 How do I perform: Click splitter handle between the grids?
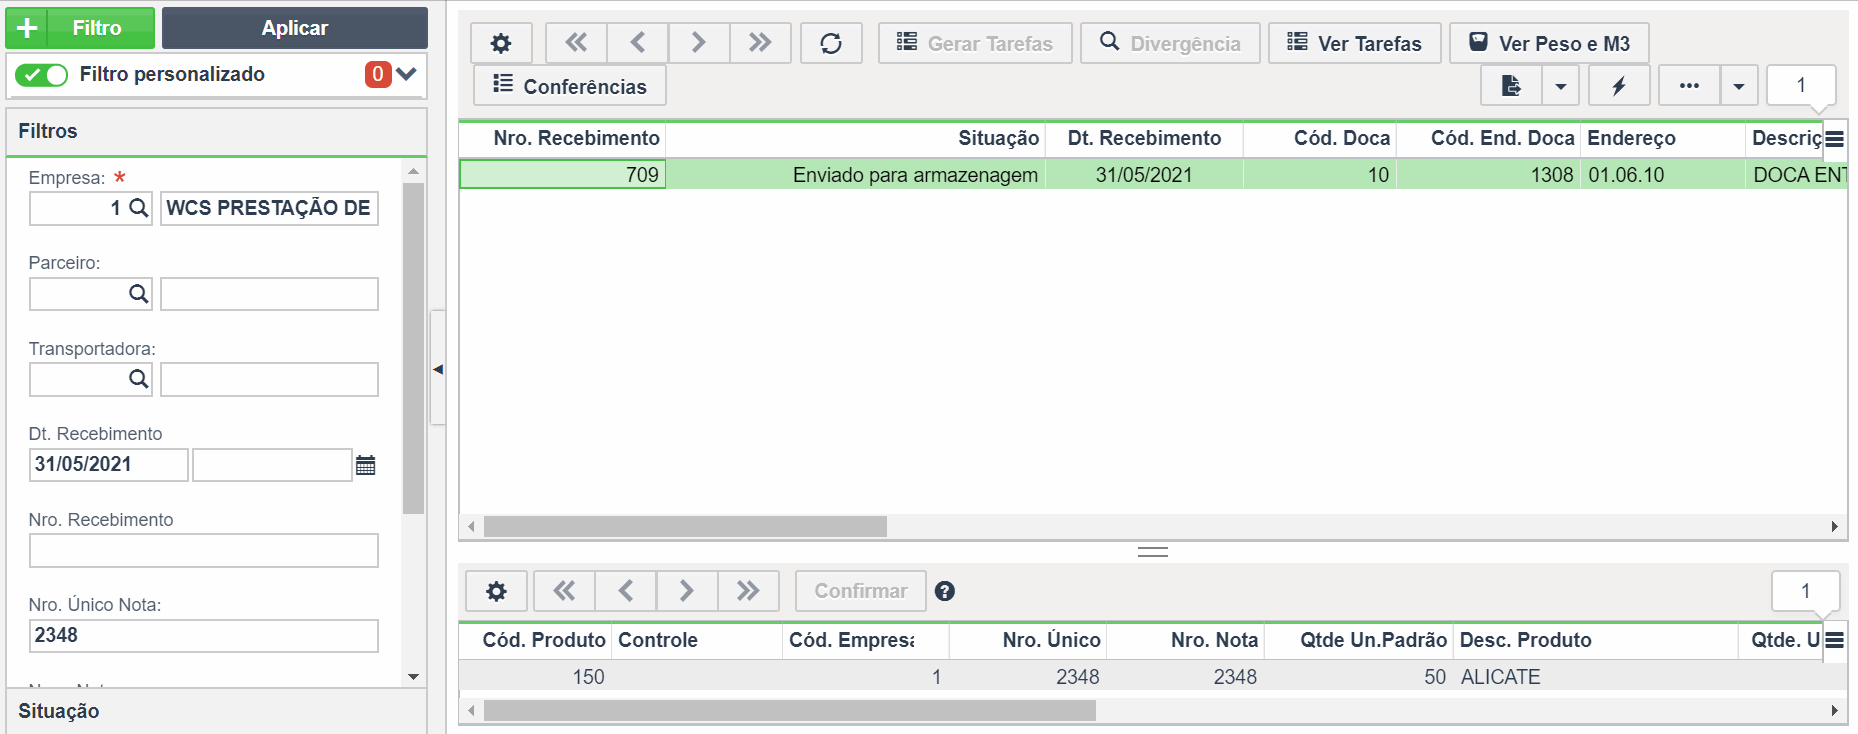[1153, 552]
